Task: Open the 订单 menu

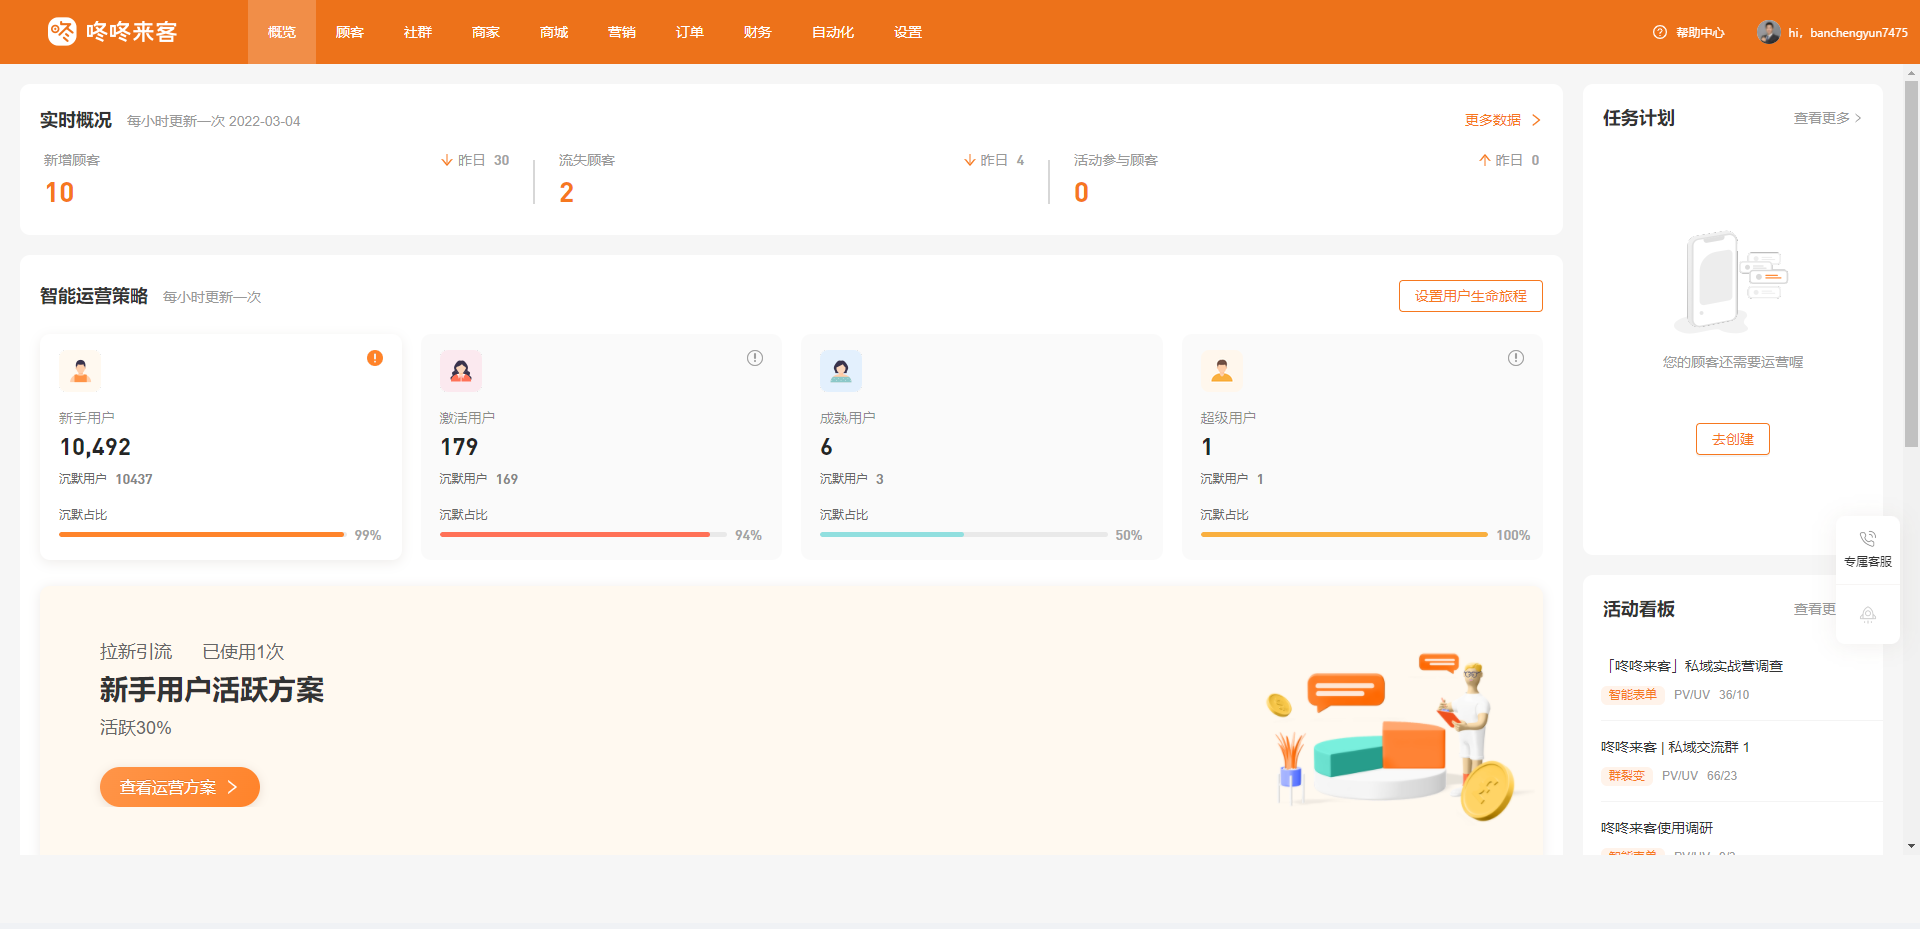Action: tap(690, 32)
